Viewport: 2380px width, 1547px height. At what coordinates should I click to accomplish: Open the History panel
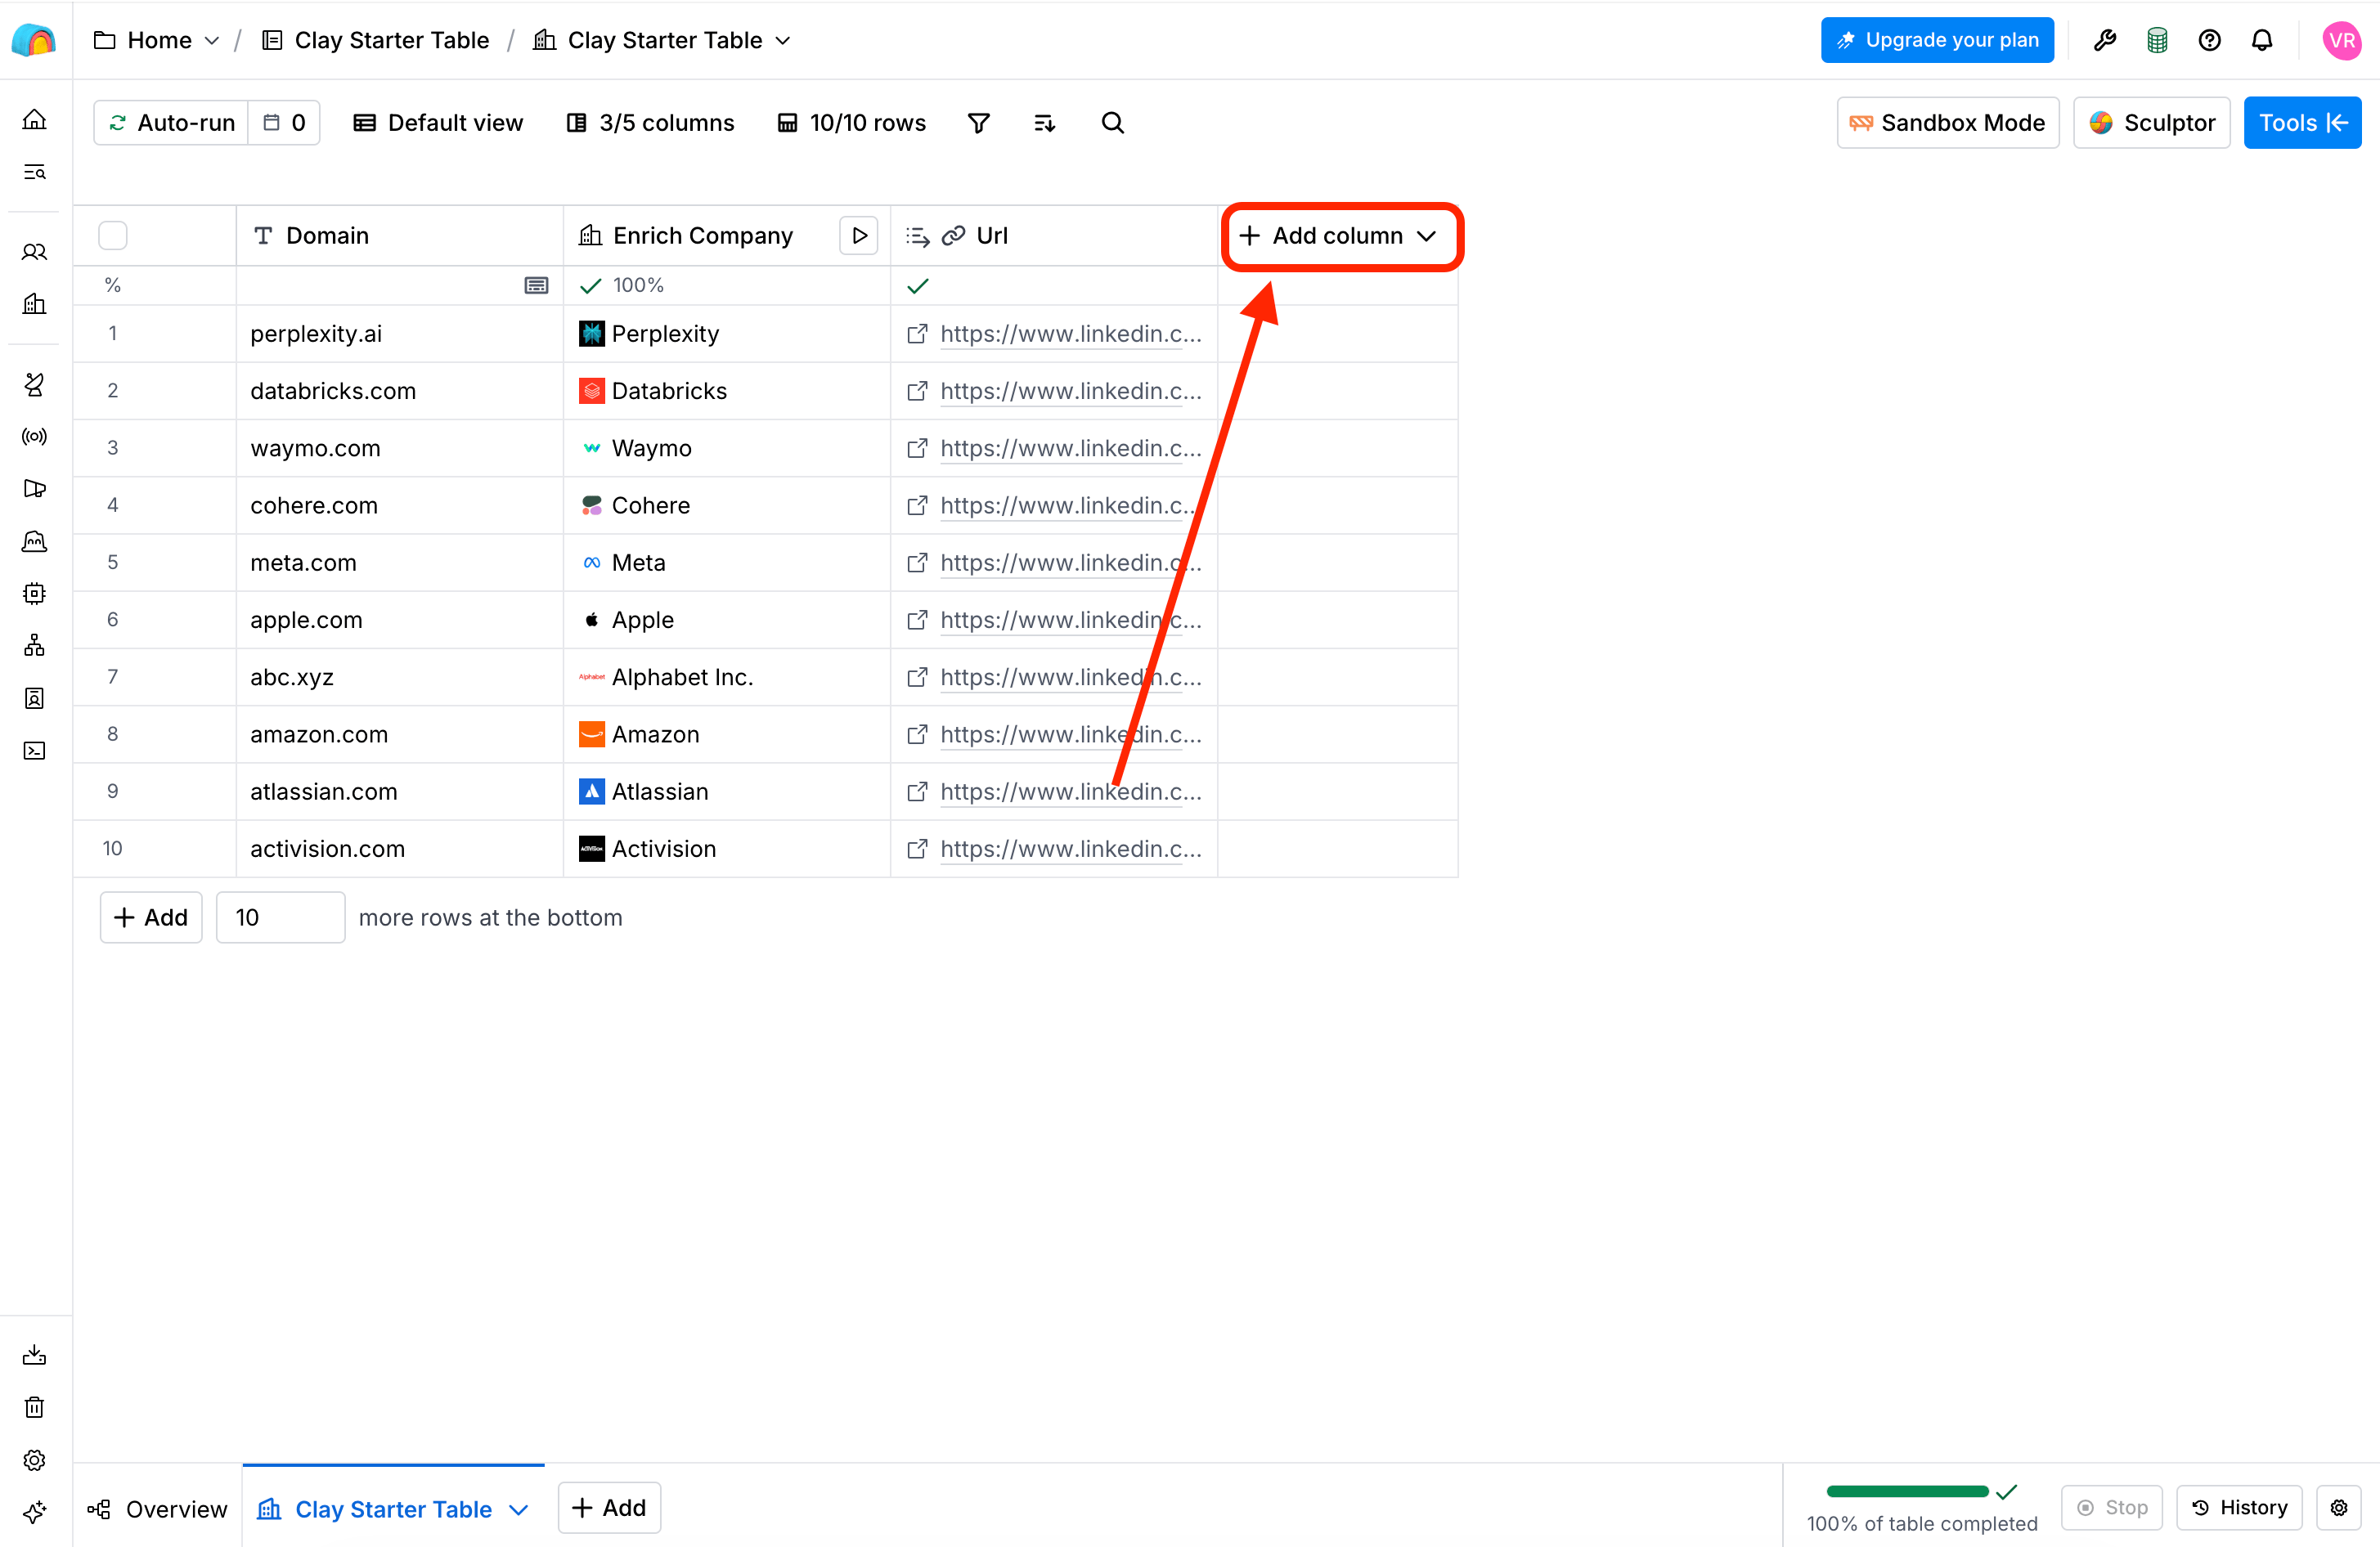2240,1508
